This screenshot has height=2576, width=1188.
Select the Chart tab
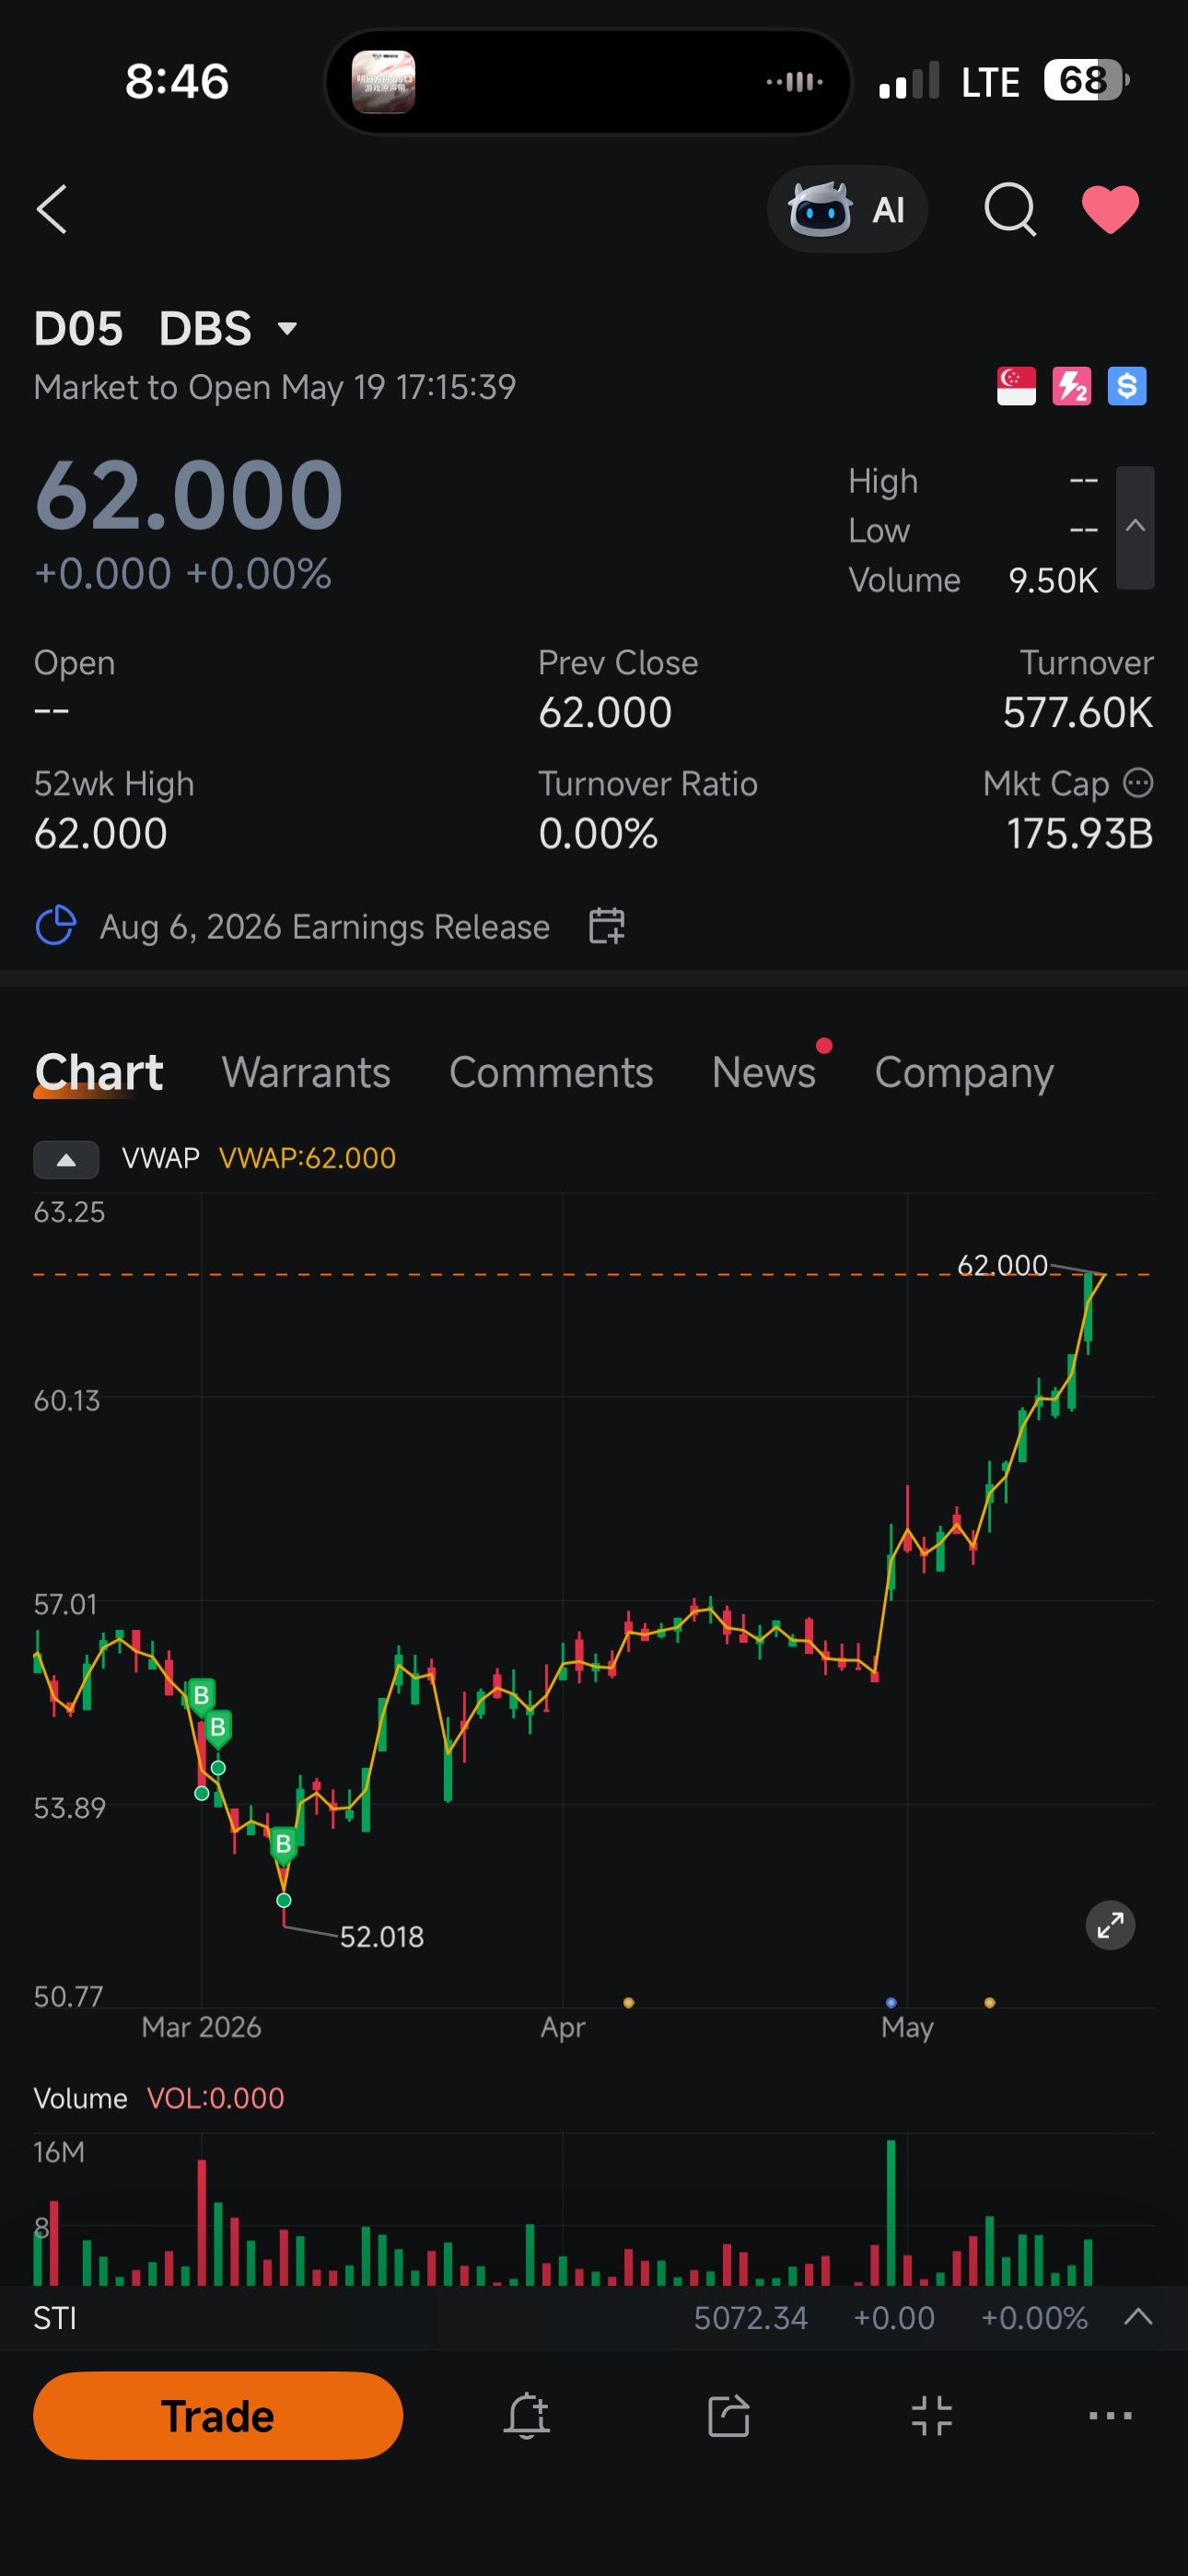[x=99, y=1072]
